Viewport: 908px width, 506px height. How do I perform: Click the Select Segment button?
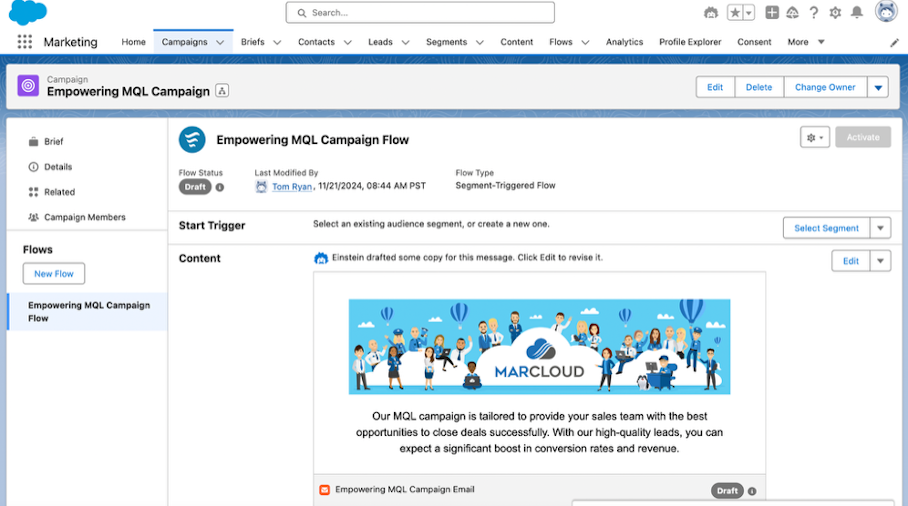(x=826, y=228)
